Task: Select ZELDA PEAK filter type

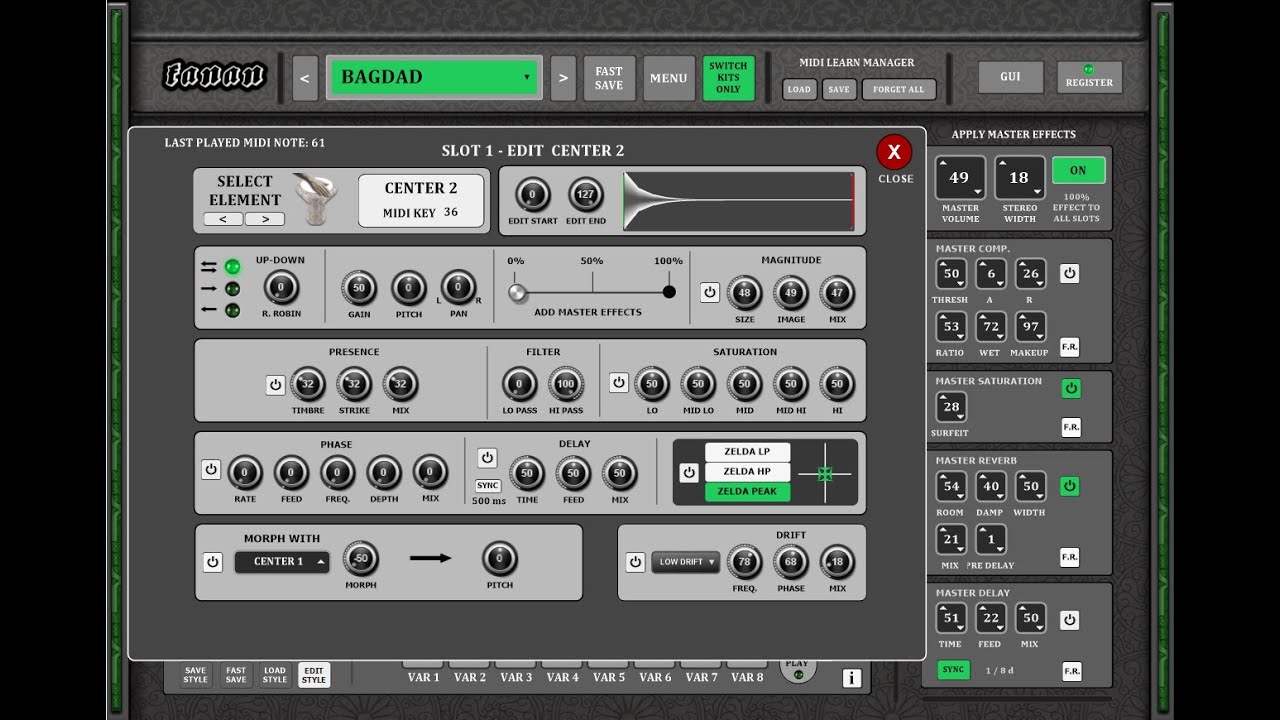Action: point(747,492)
